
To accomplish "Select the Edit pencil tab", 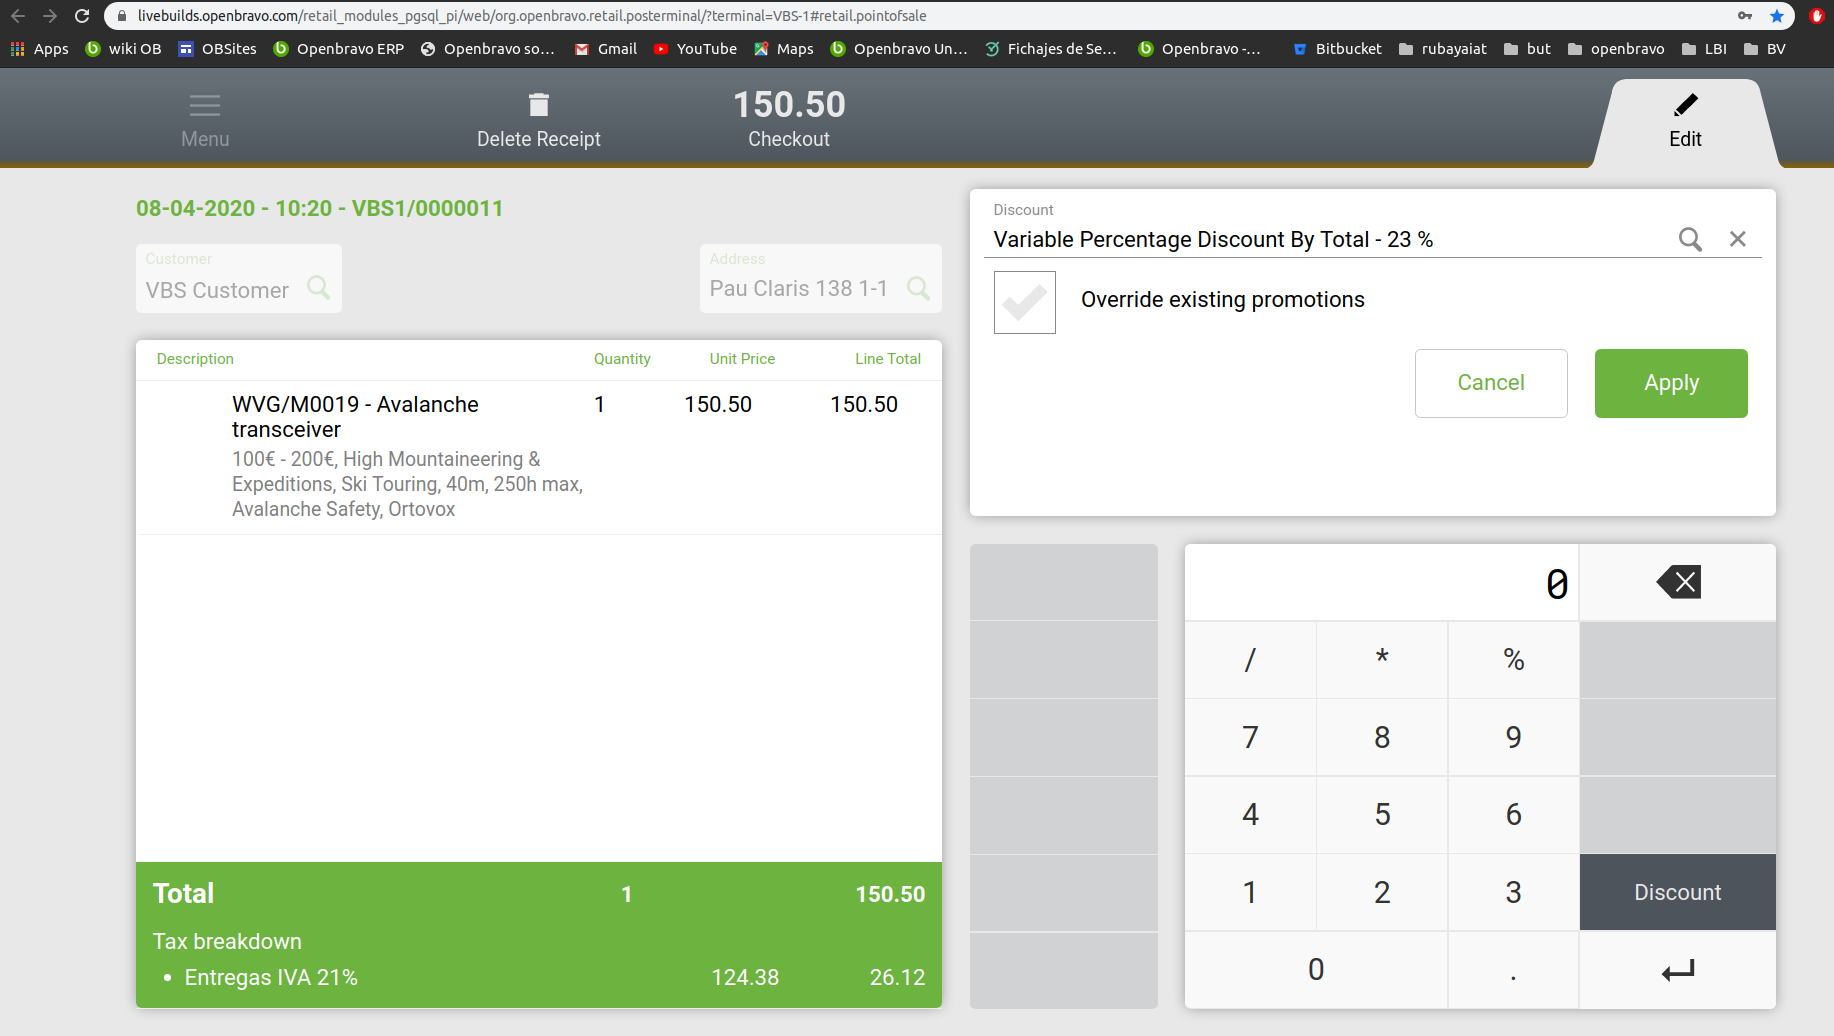I will pyautogui.click(x=1686, y=122).
